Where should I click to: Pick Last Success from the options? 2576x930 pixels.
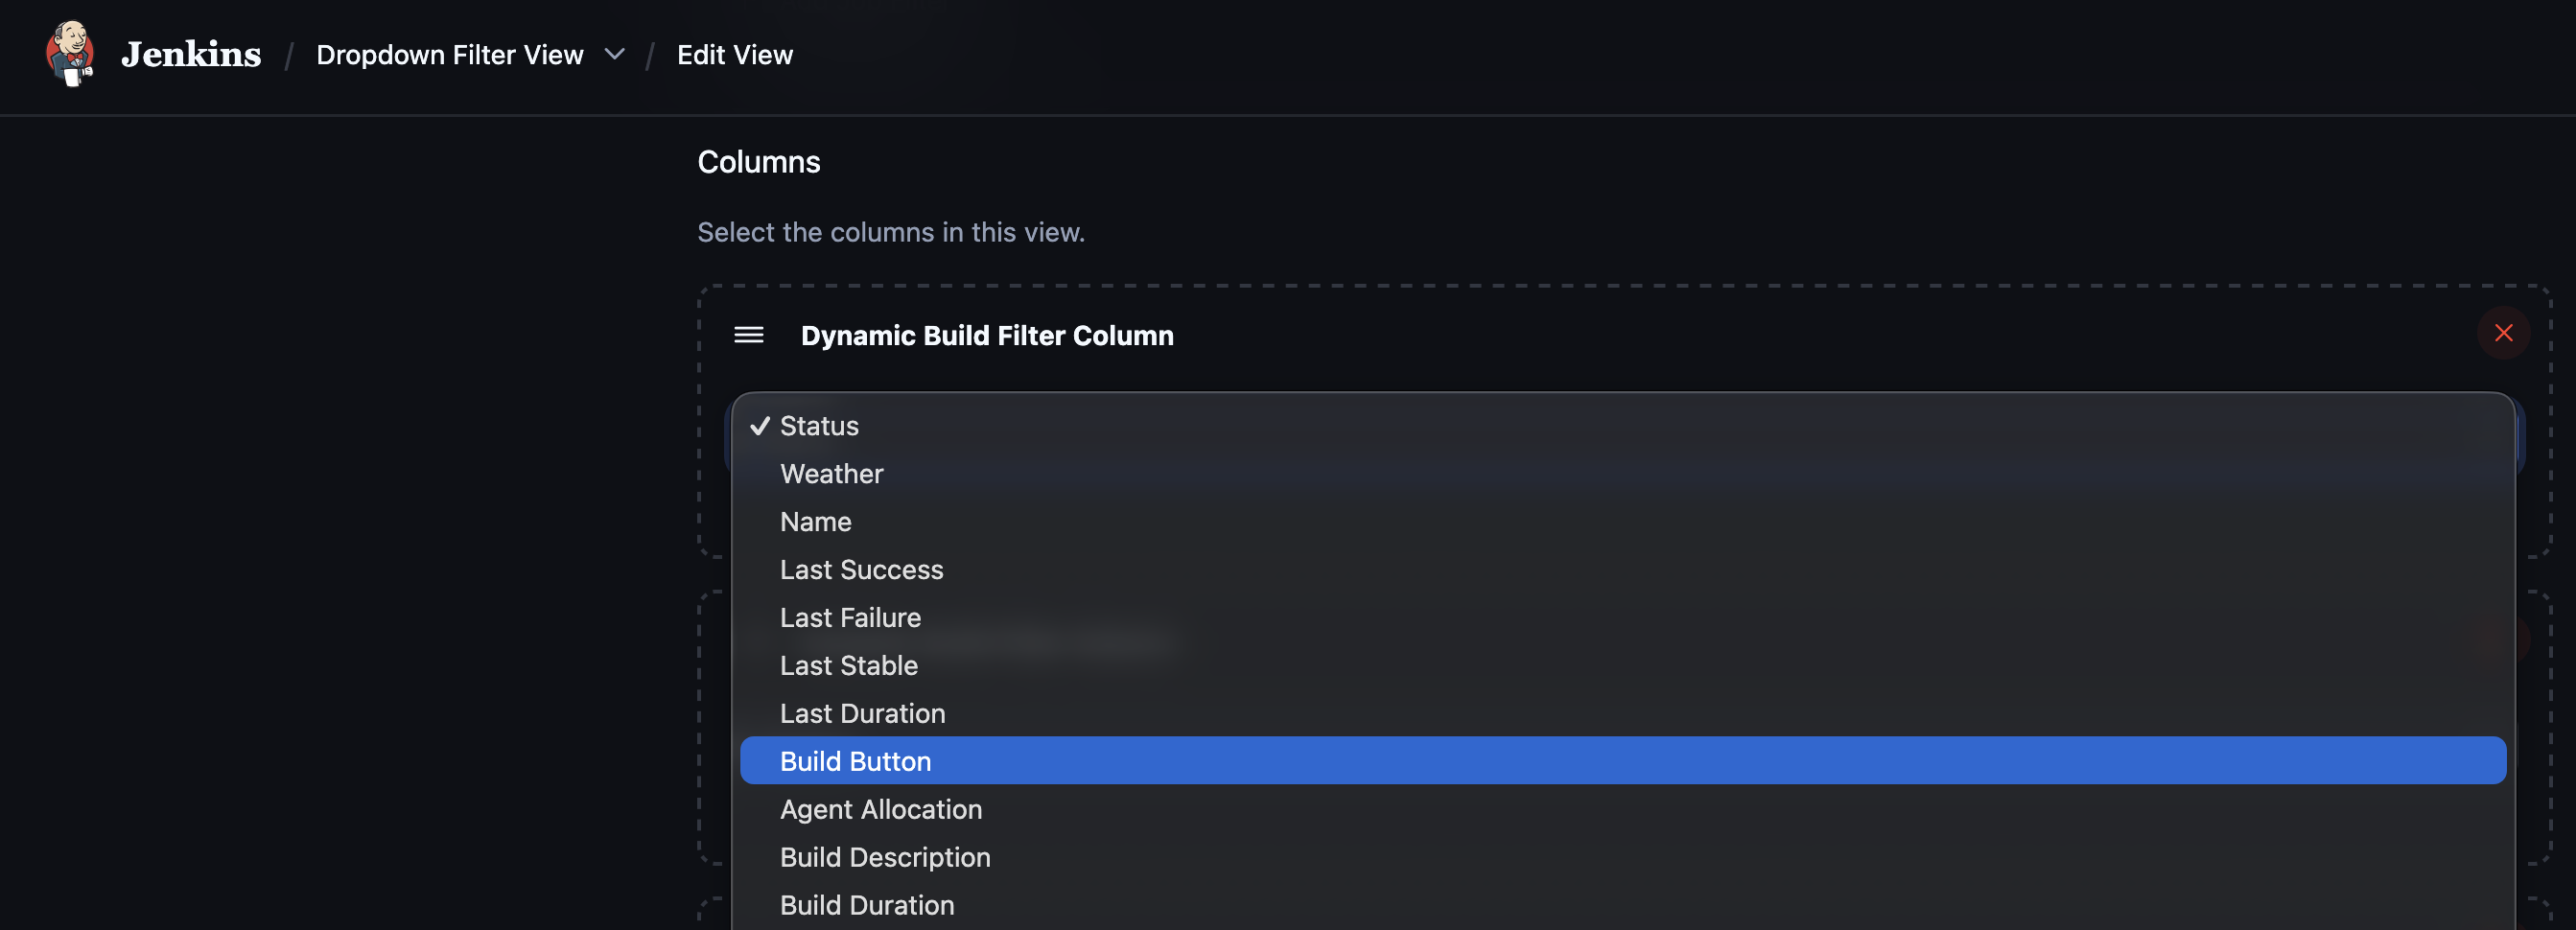click(861, 569)
